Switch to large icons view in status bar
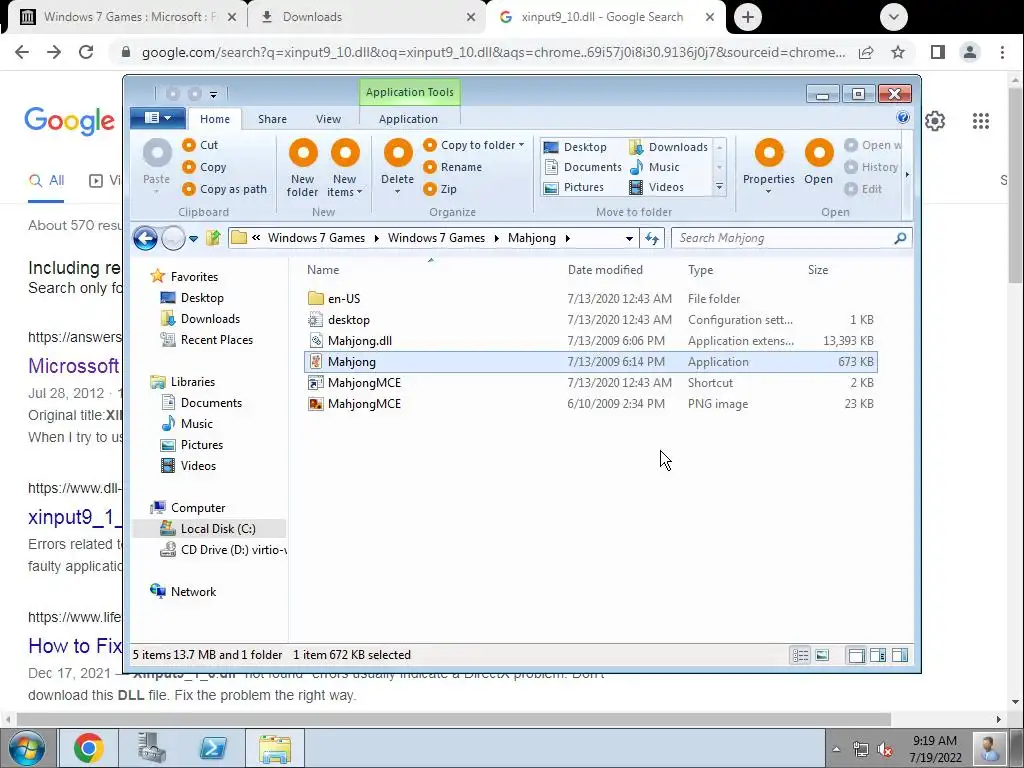Image resolution: width=1024 pixels, height=768 pixels. (822, 655)
